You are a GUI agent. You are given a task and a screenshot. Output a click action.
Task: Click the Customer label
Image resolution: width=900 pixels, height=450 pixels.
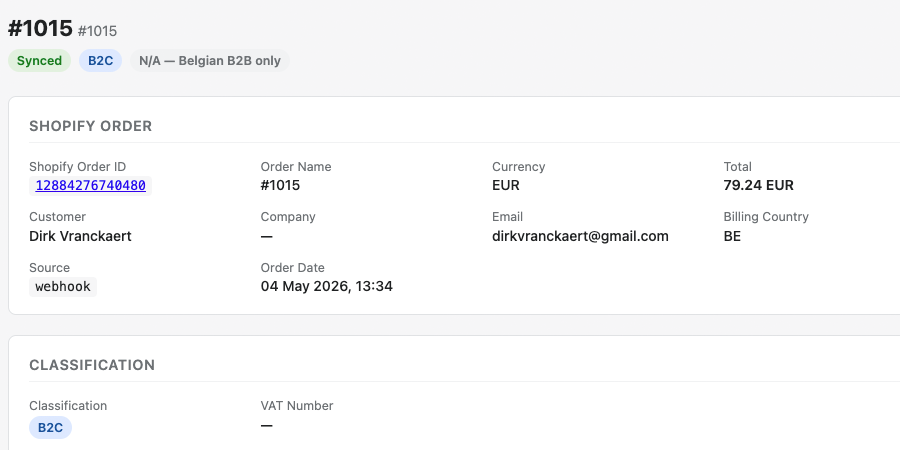tap(57, 216)
